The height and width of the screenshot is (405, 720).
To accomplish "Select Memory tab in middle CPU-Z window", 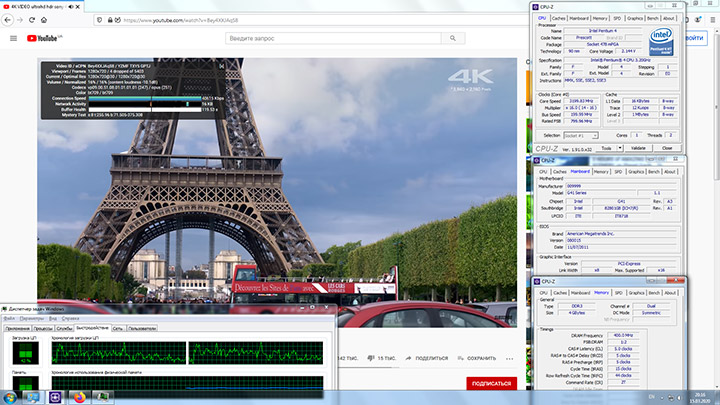I will pos(601,172).
